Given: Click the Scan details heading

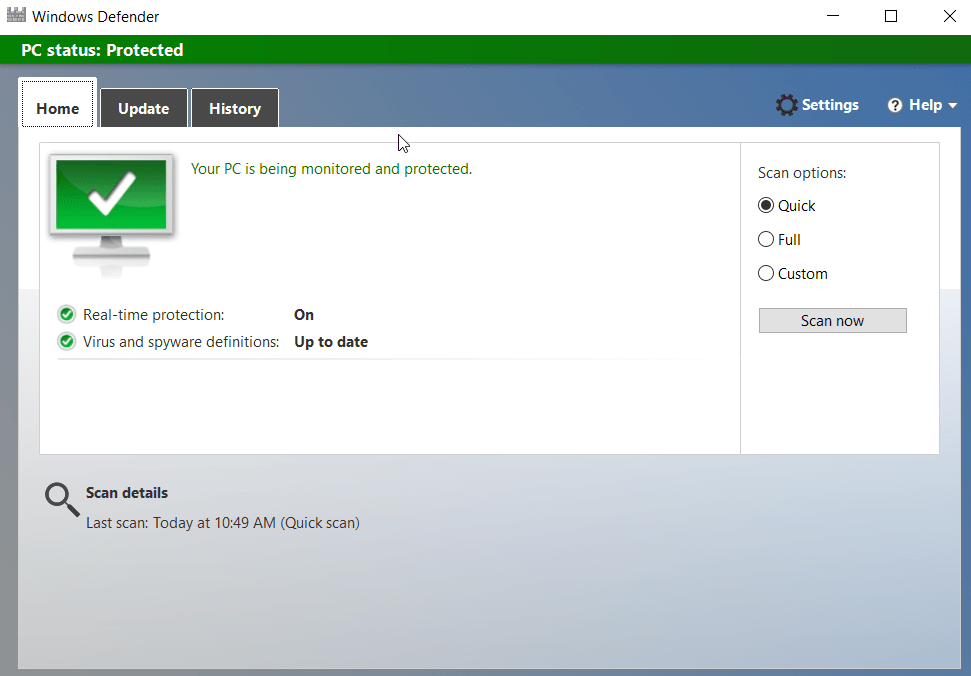Looking at the screenshot, I should [127, 493].
